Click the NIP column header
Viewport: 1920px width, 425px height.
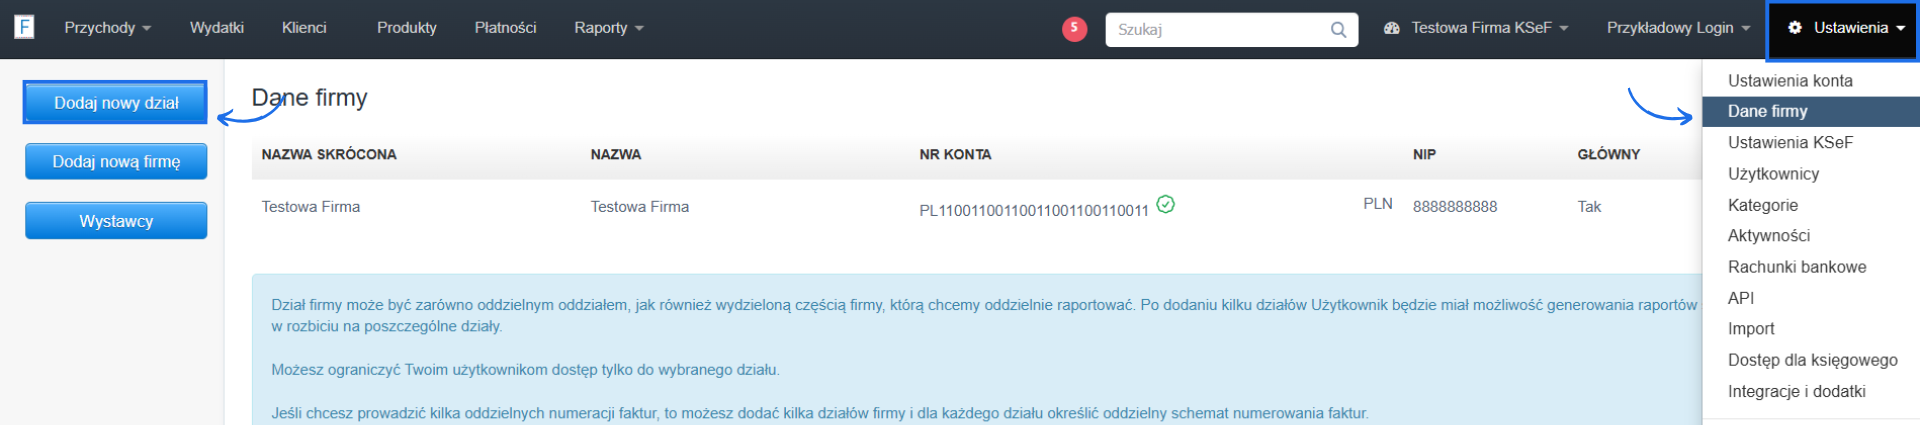1424,155
